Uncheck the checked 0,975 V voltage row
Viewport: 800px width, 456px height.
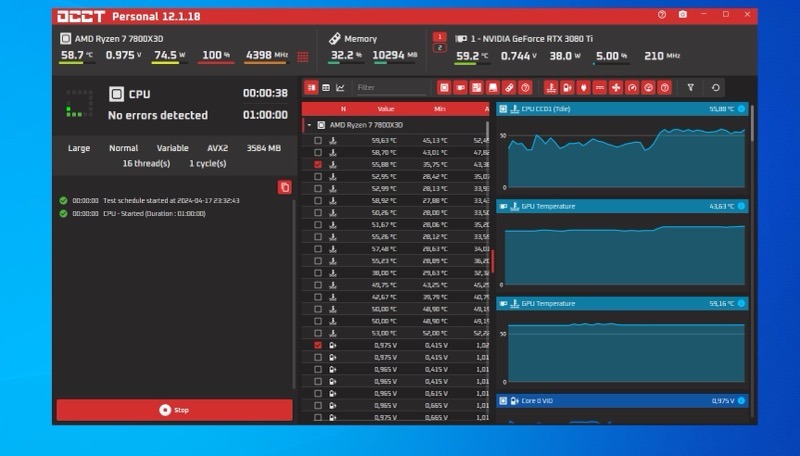tap(318, 345)
